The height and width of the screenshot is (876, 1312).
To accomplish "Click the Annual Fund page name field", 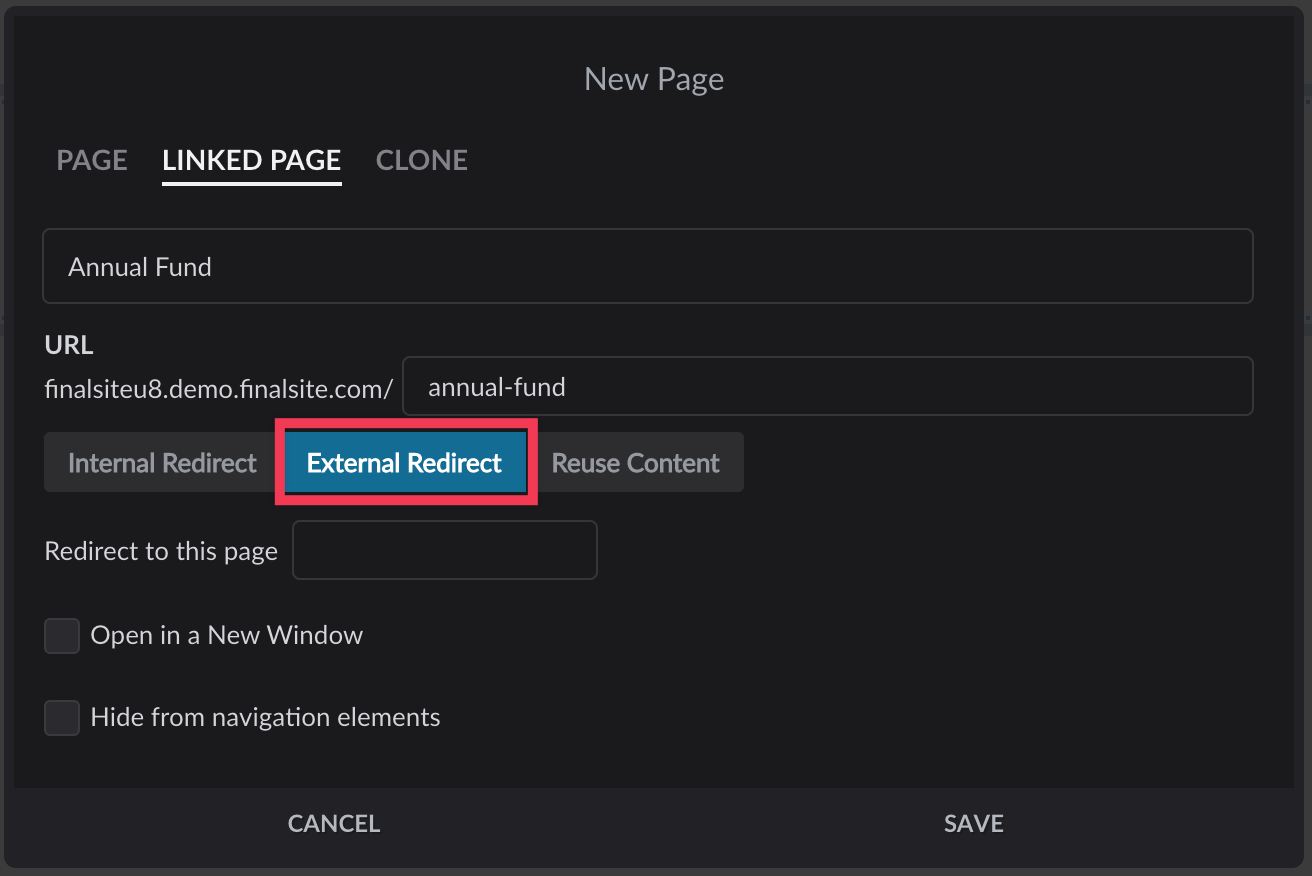I will click(x=647, y=266).
